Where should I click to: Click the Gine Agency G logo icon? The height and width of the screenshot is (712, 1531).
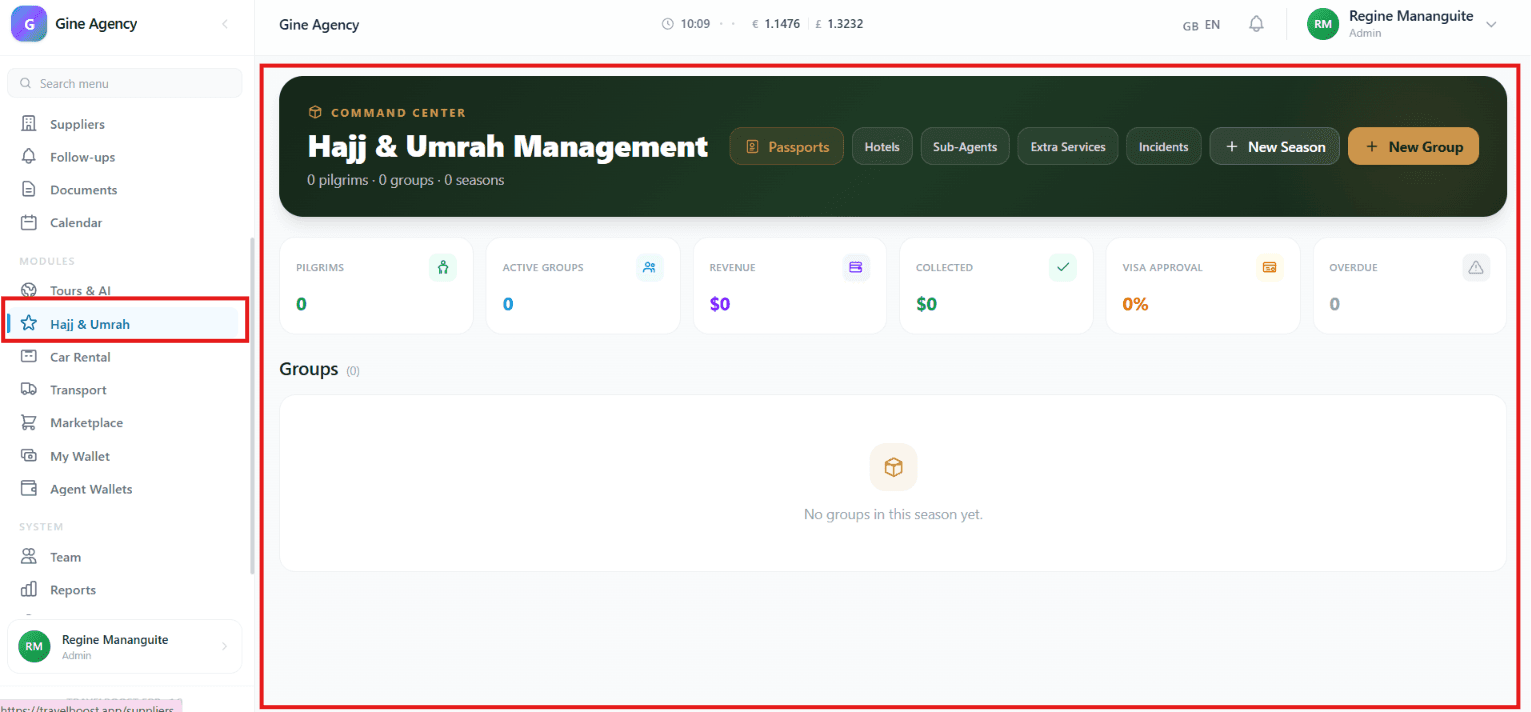[x=29, y=24]
